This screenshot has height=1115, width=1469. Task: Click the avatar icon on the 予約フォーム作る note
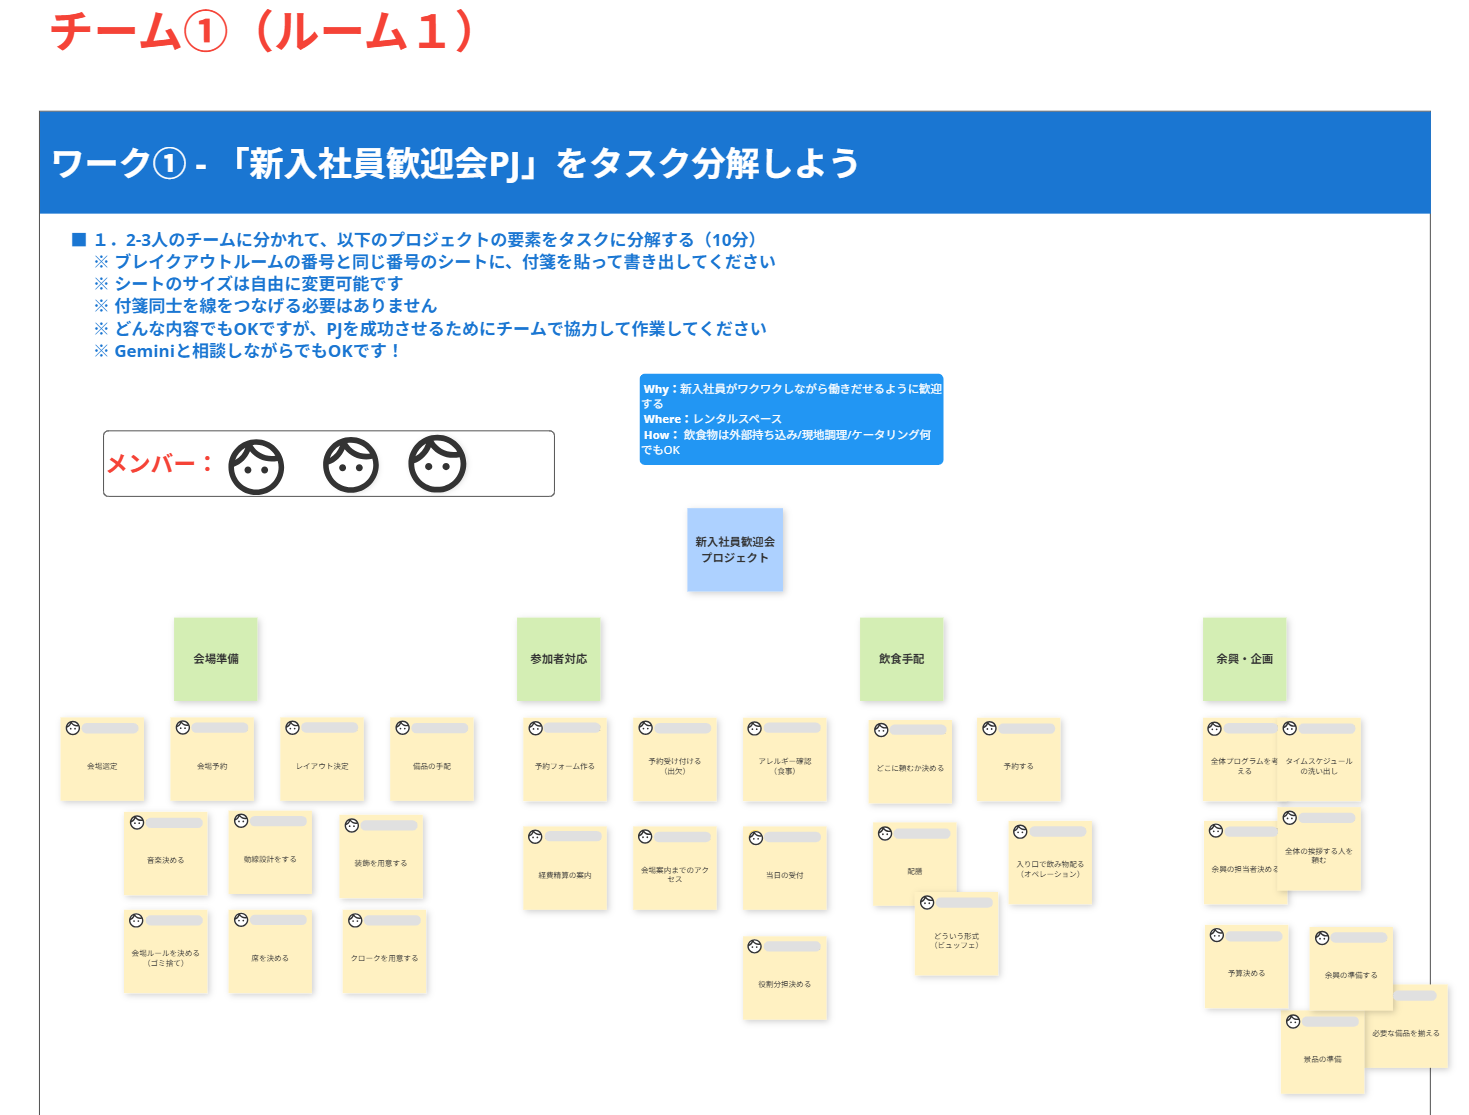536,728
